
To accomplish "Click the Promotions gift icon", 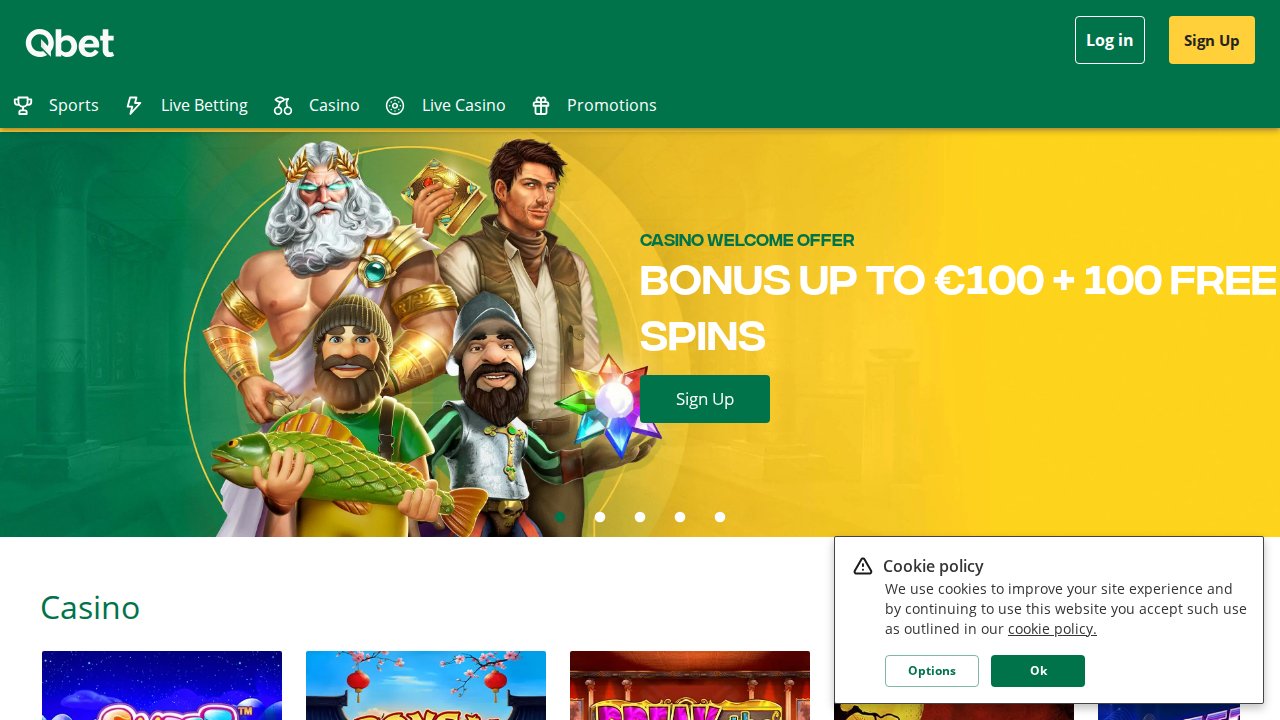I will (541, 106).
